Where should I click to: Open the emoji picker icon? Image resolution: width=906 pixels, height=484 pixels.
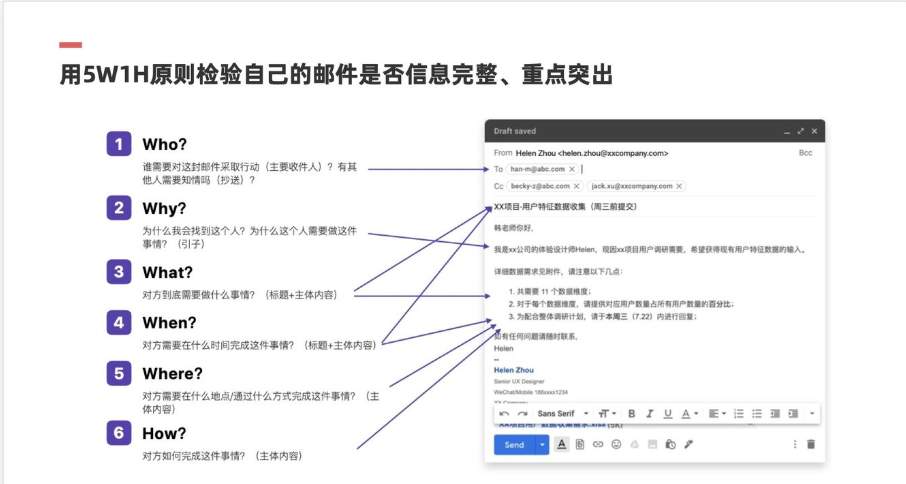[x=616, y=444]
